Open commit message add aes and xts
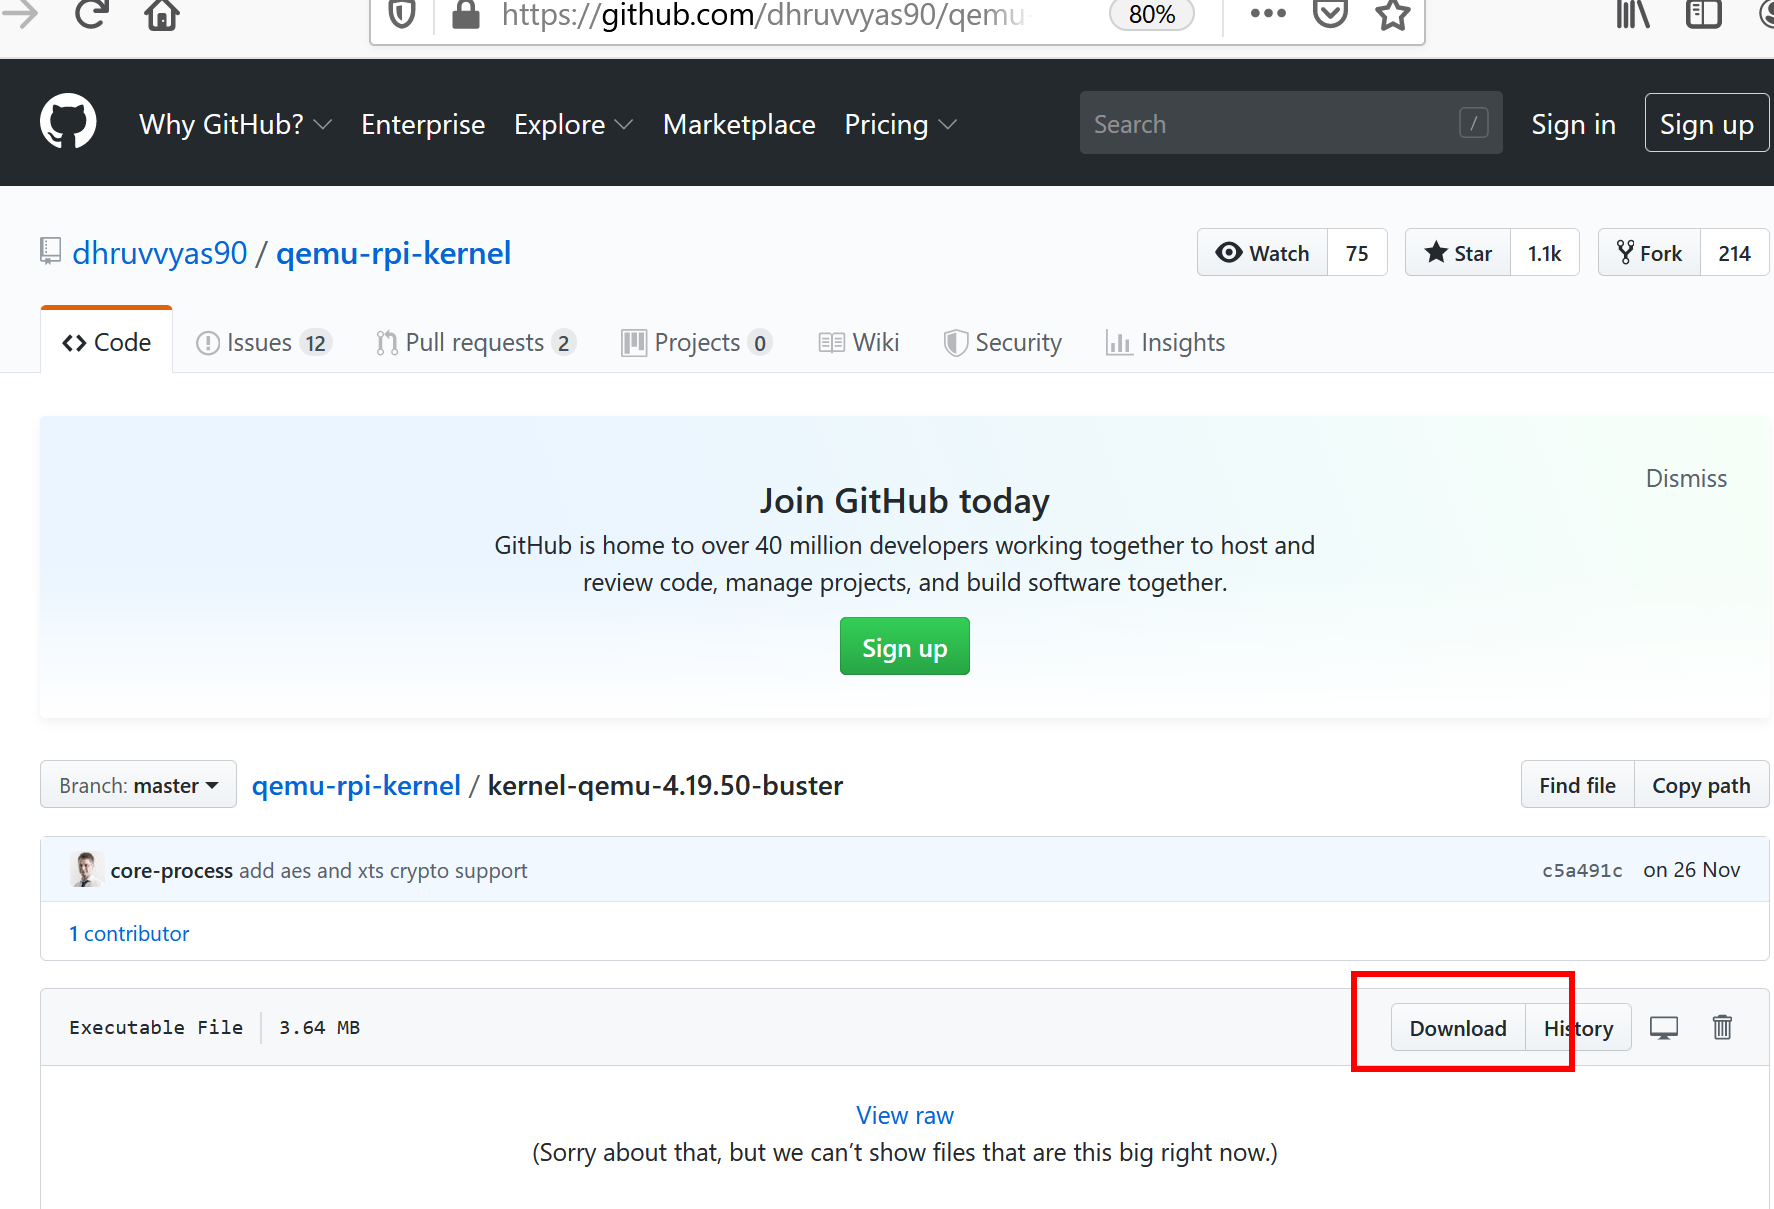The width and height of the screenshot is (1774, 1209). (383, 870)
